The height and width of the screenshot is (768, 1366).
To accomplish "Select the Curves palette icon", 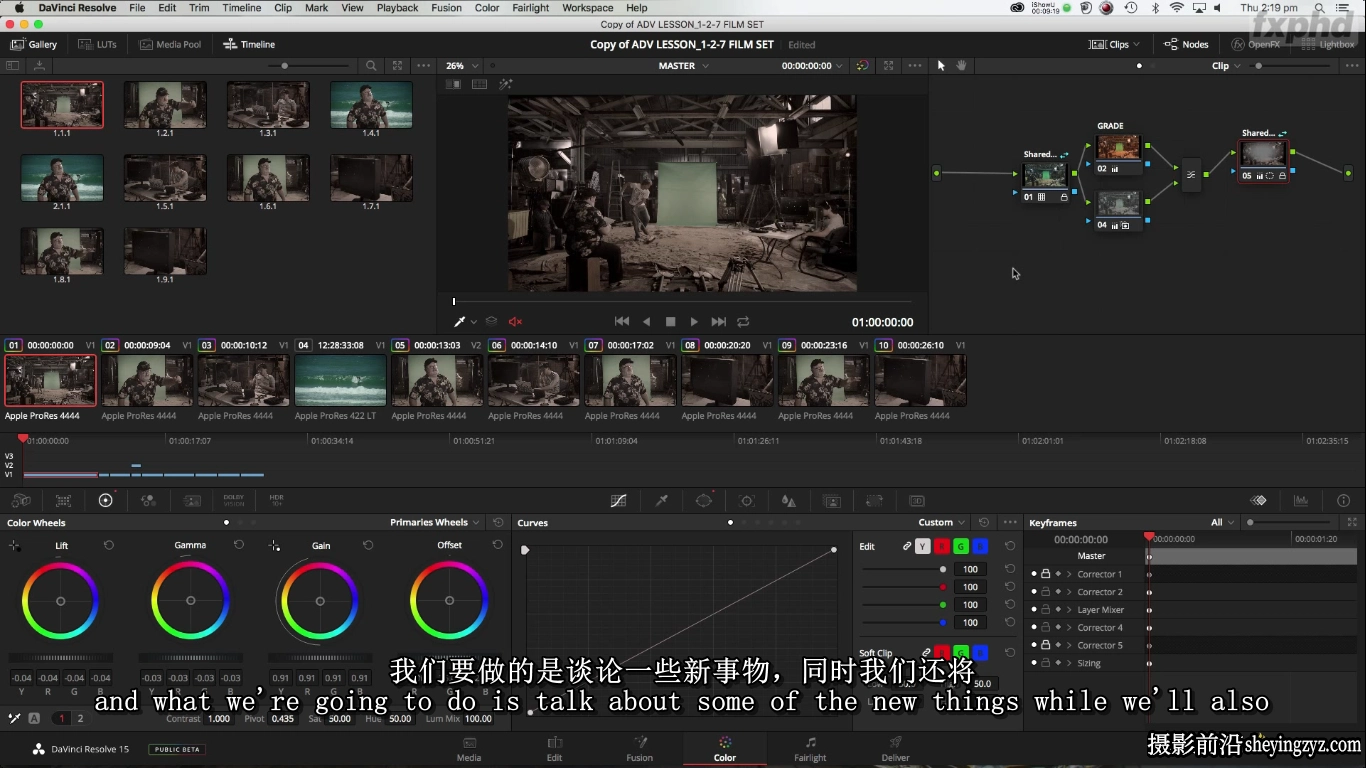I will coord(619,501).
